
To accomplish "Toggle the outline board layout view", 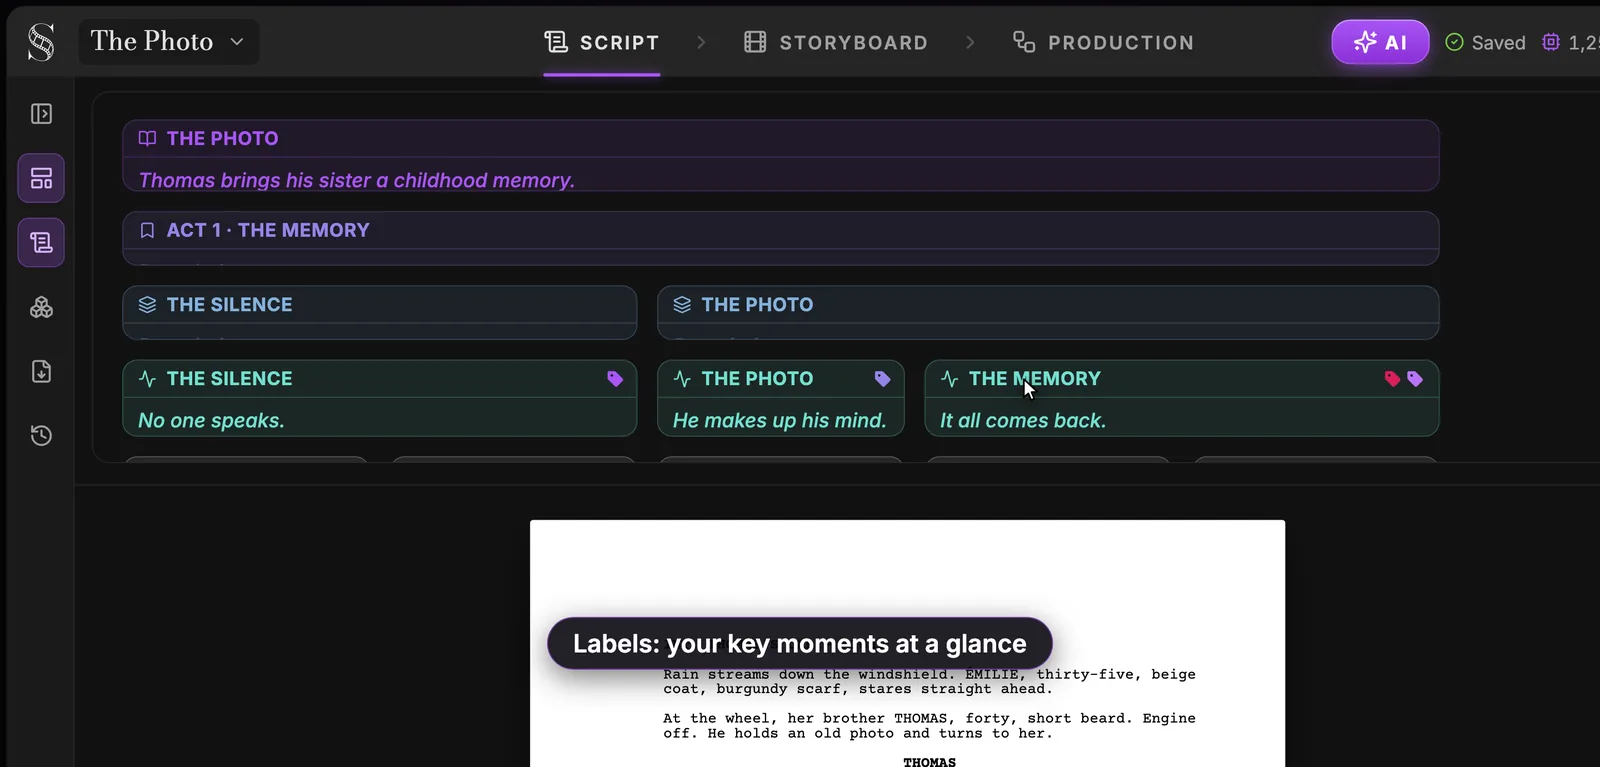I will [x=41, y=178].
